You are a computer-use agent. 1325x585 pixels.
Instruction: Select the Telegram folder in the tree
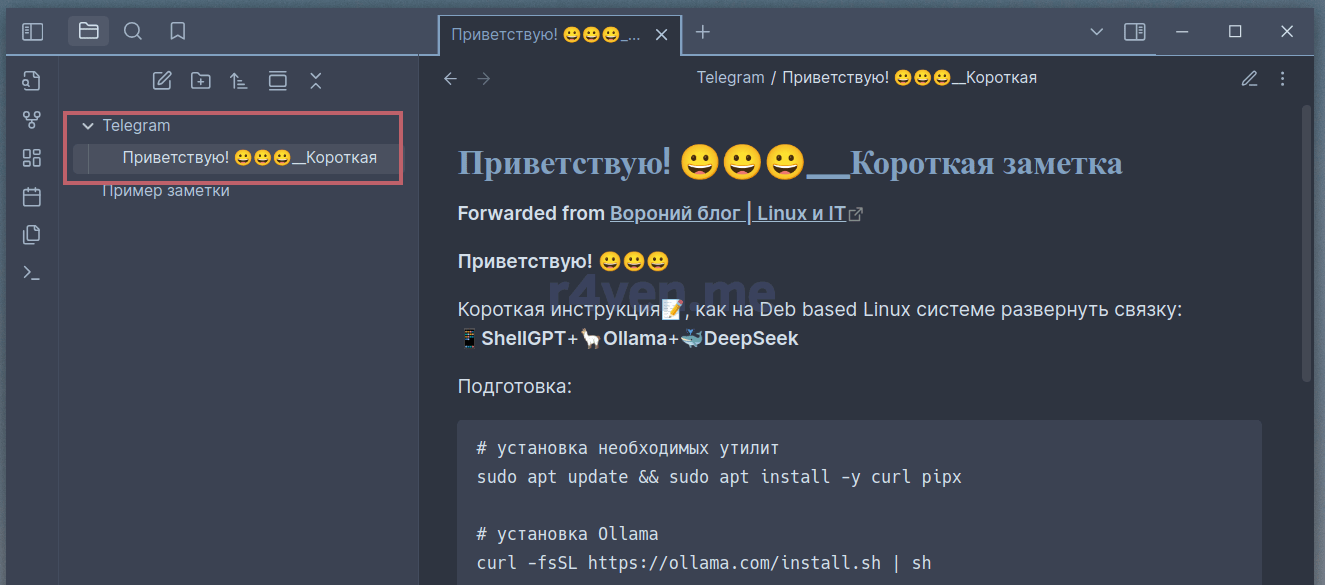pyautogui.click(x=136, y=126)
